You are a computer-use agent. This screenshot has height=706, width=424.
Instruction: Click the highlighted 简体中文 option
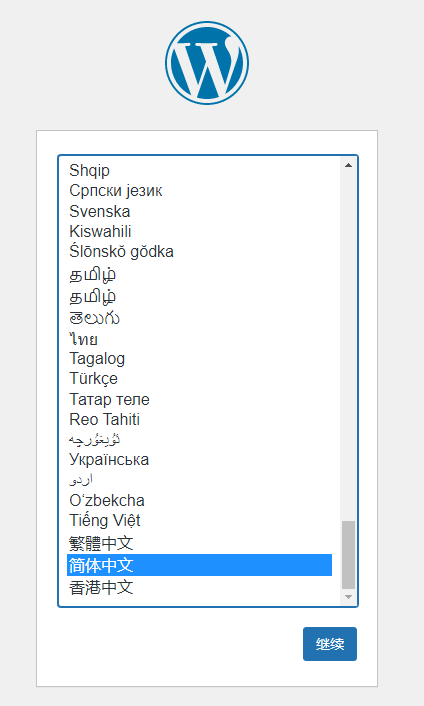199,565
